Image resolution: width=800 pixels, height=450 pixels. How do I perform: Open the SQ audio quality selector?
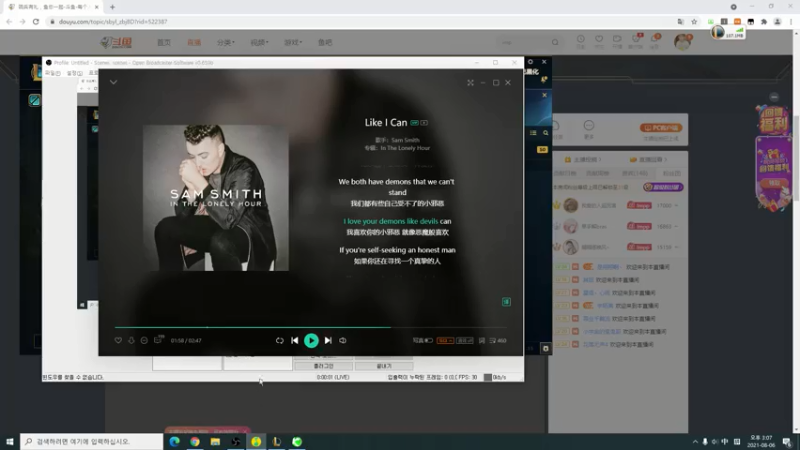(445, 340)
